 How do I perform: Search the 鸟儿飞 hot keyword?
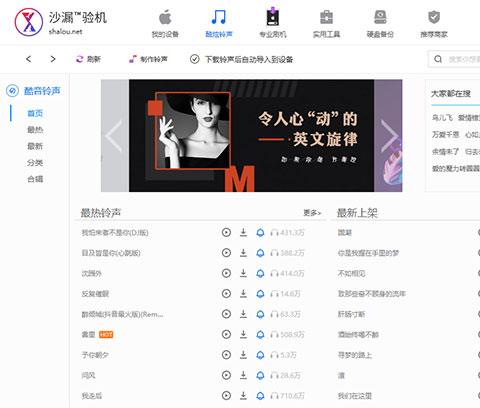442,117
